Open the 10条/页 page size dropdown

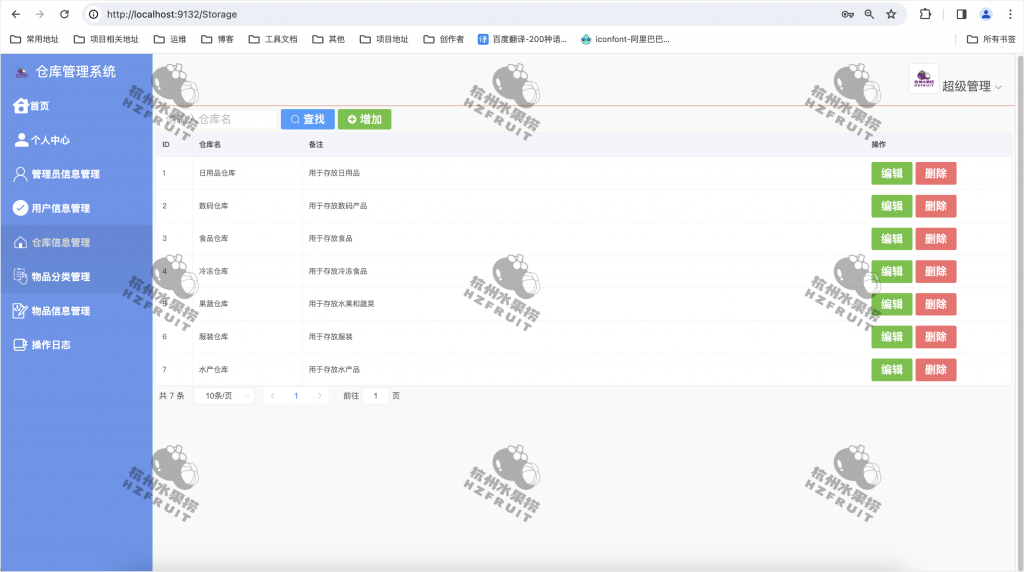[224, 396]
